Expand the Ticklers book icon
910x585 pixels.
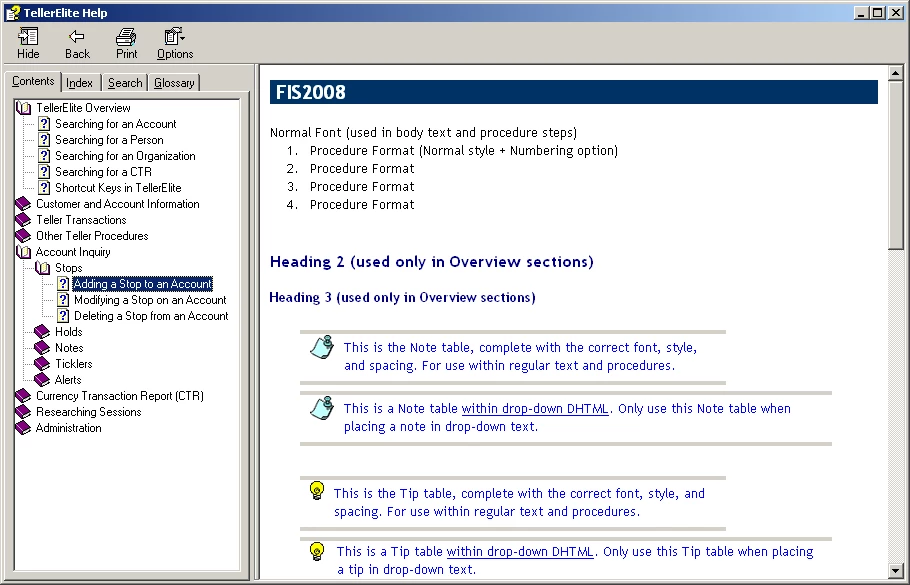[x=42, y=364]
